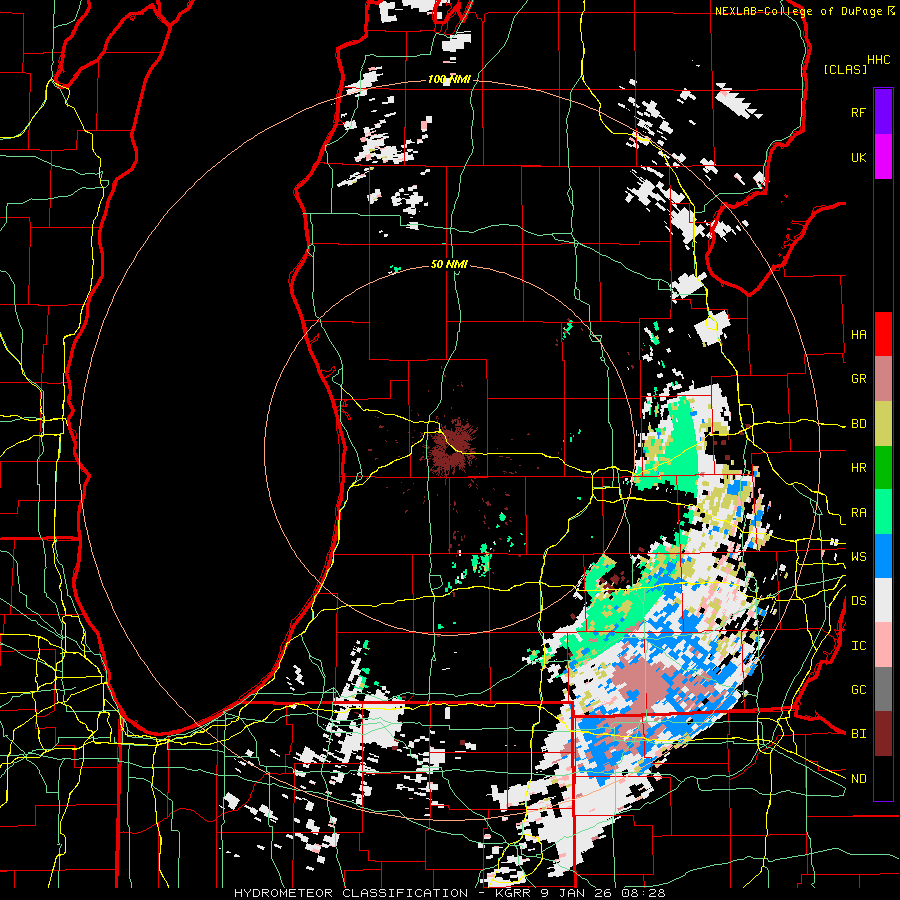Click the HHC product code text
This screenshot has width=900, height=900.
879,60
